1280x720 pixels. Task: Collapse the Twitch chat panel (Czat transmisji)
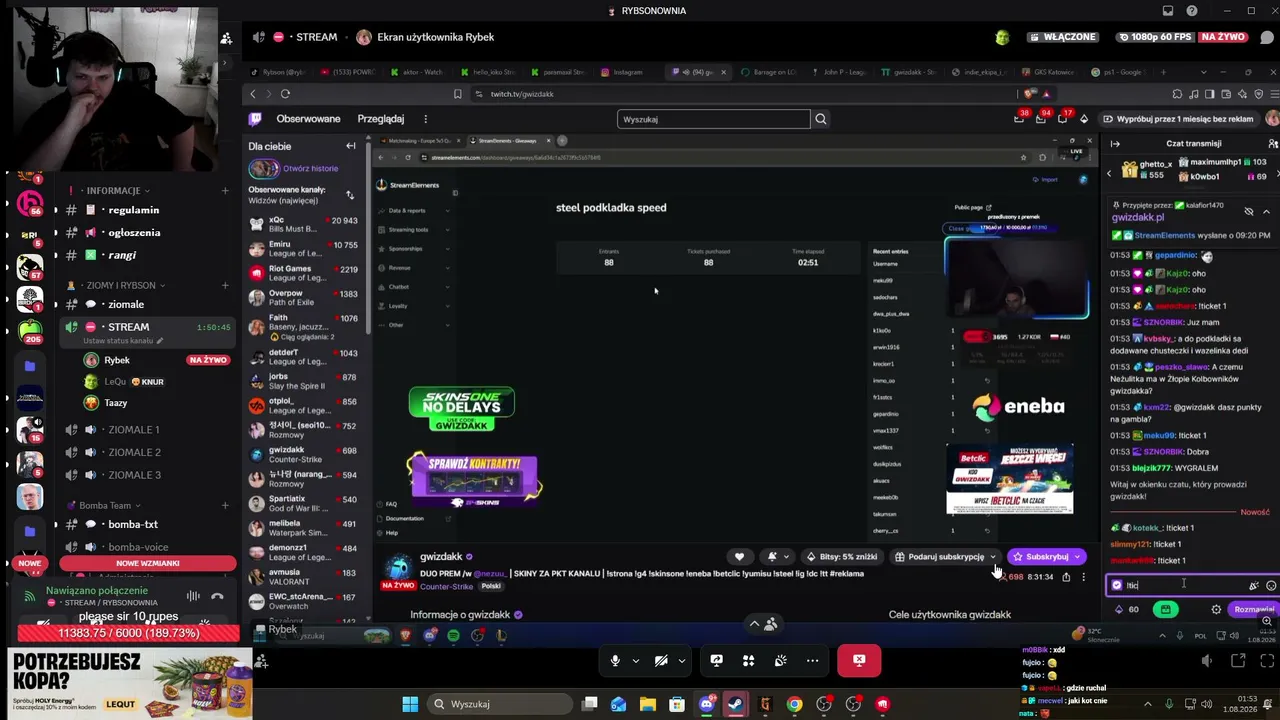click(x=1115, y=144)
